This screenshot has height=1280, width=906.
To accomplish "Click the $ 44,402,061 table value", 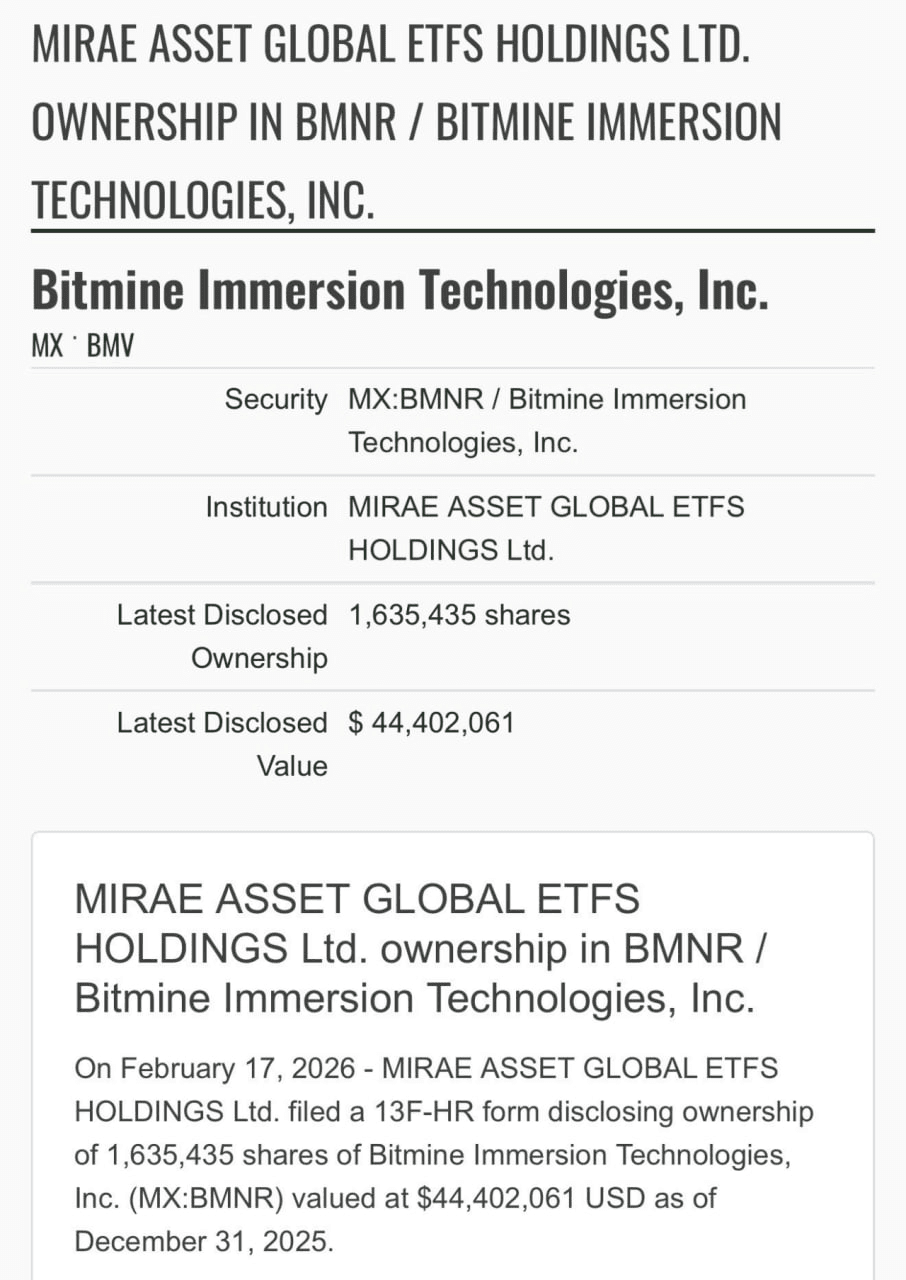I will click(x=431, y=723).
